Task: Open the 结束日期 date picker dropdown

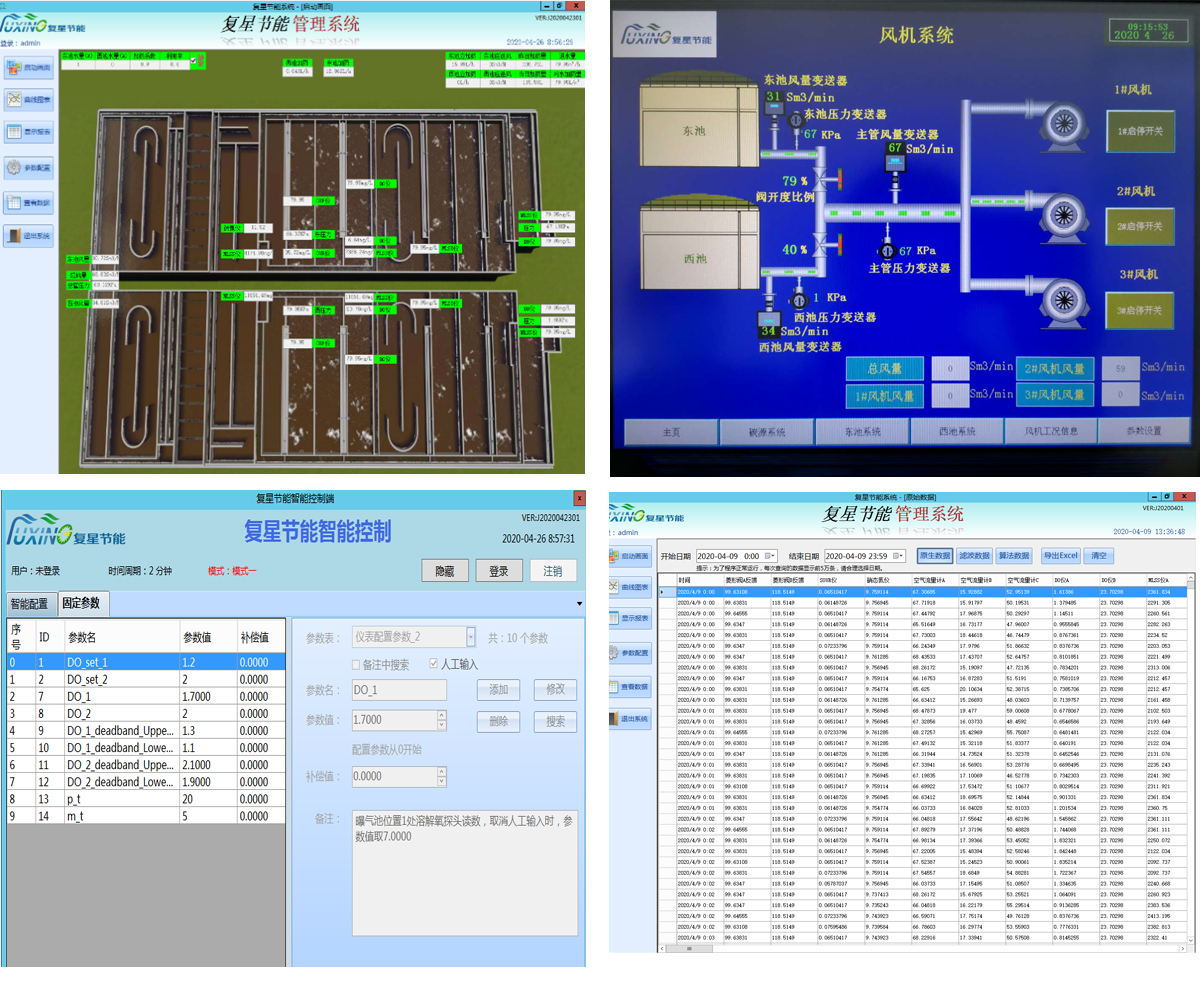Action: (899, 555)
